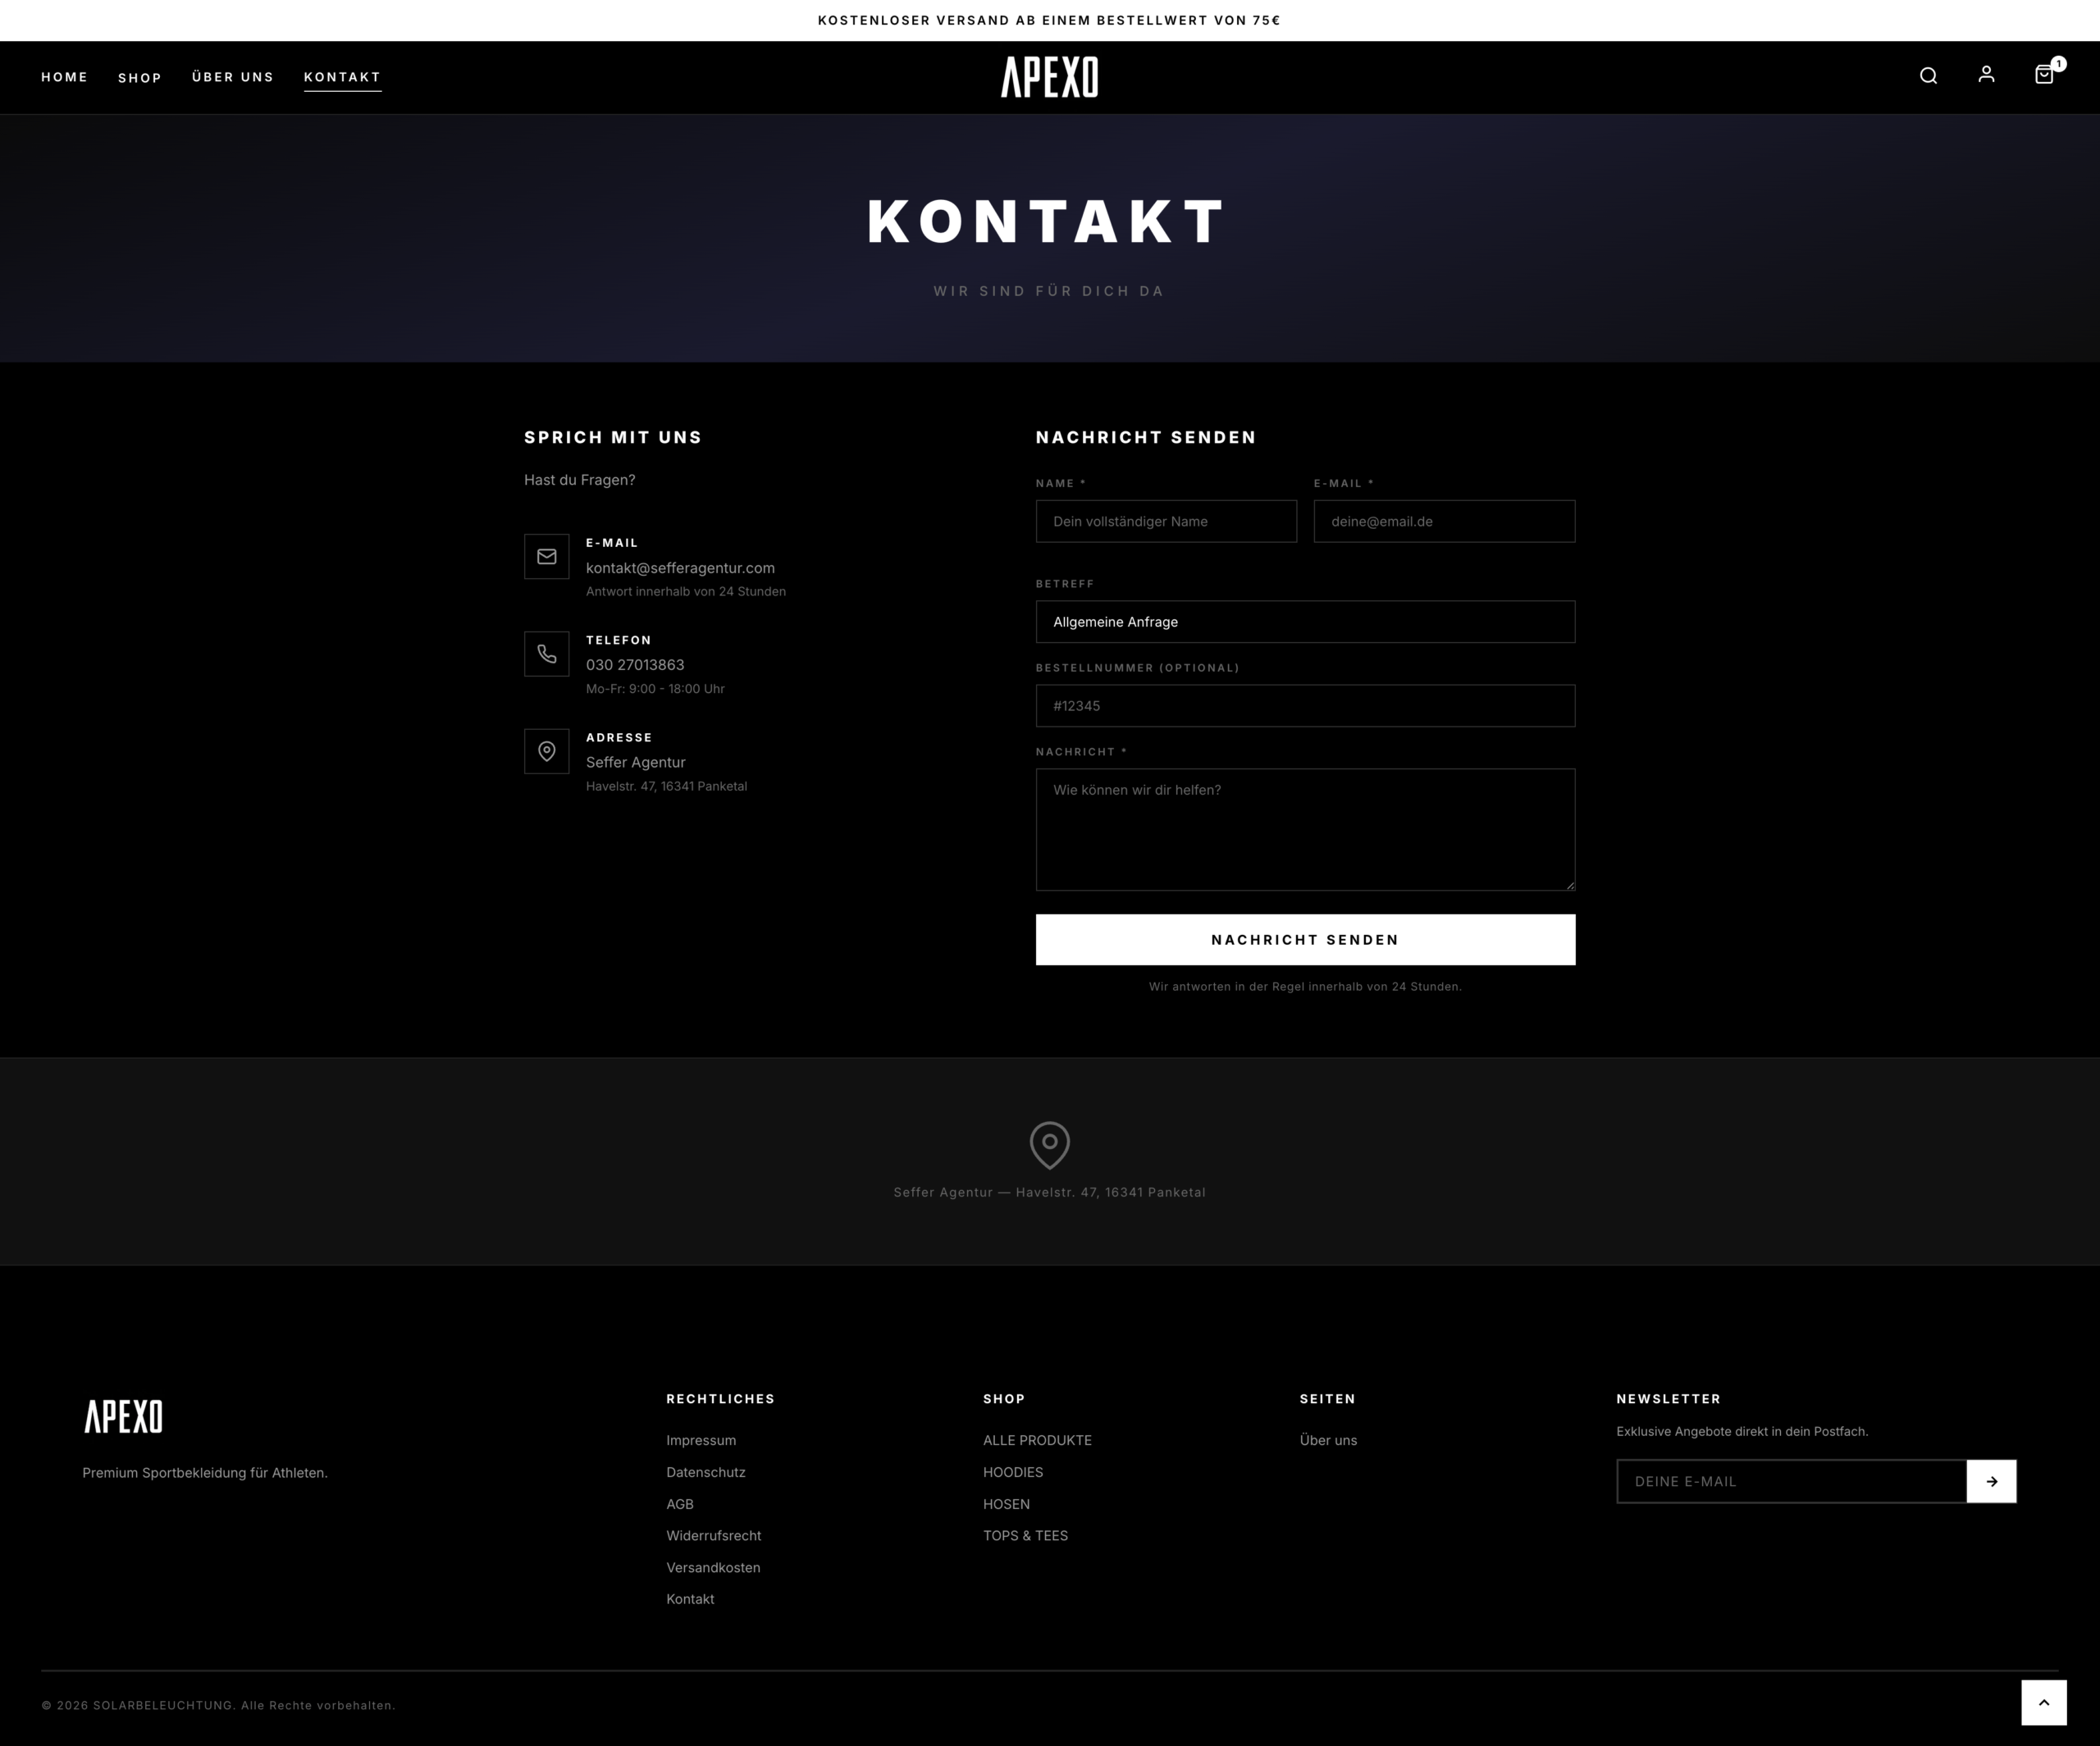Click the APEXO logo in footer
2100x1746 pixels.
click(x=123, y=1416)
